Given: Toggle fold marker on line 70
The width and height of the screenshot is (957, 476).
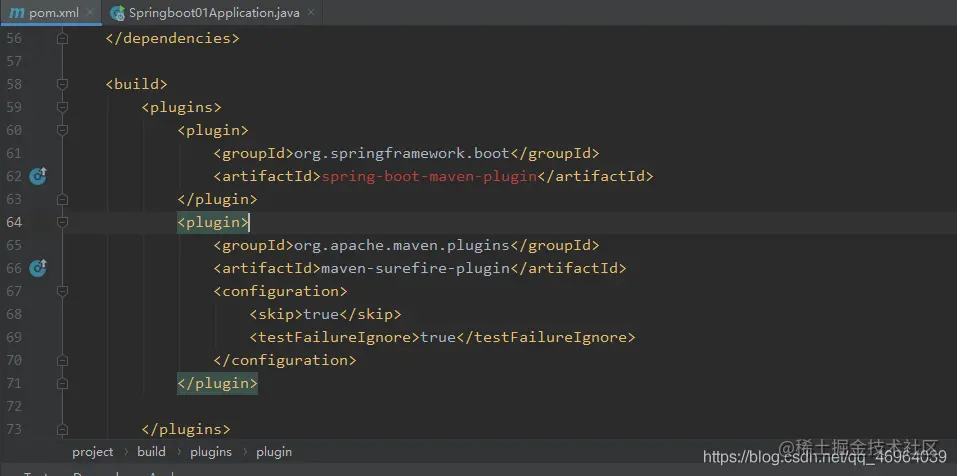Looking at the screenshot, I should (62, 360).
